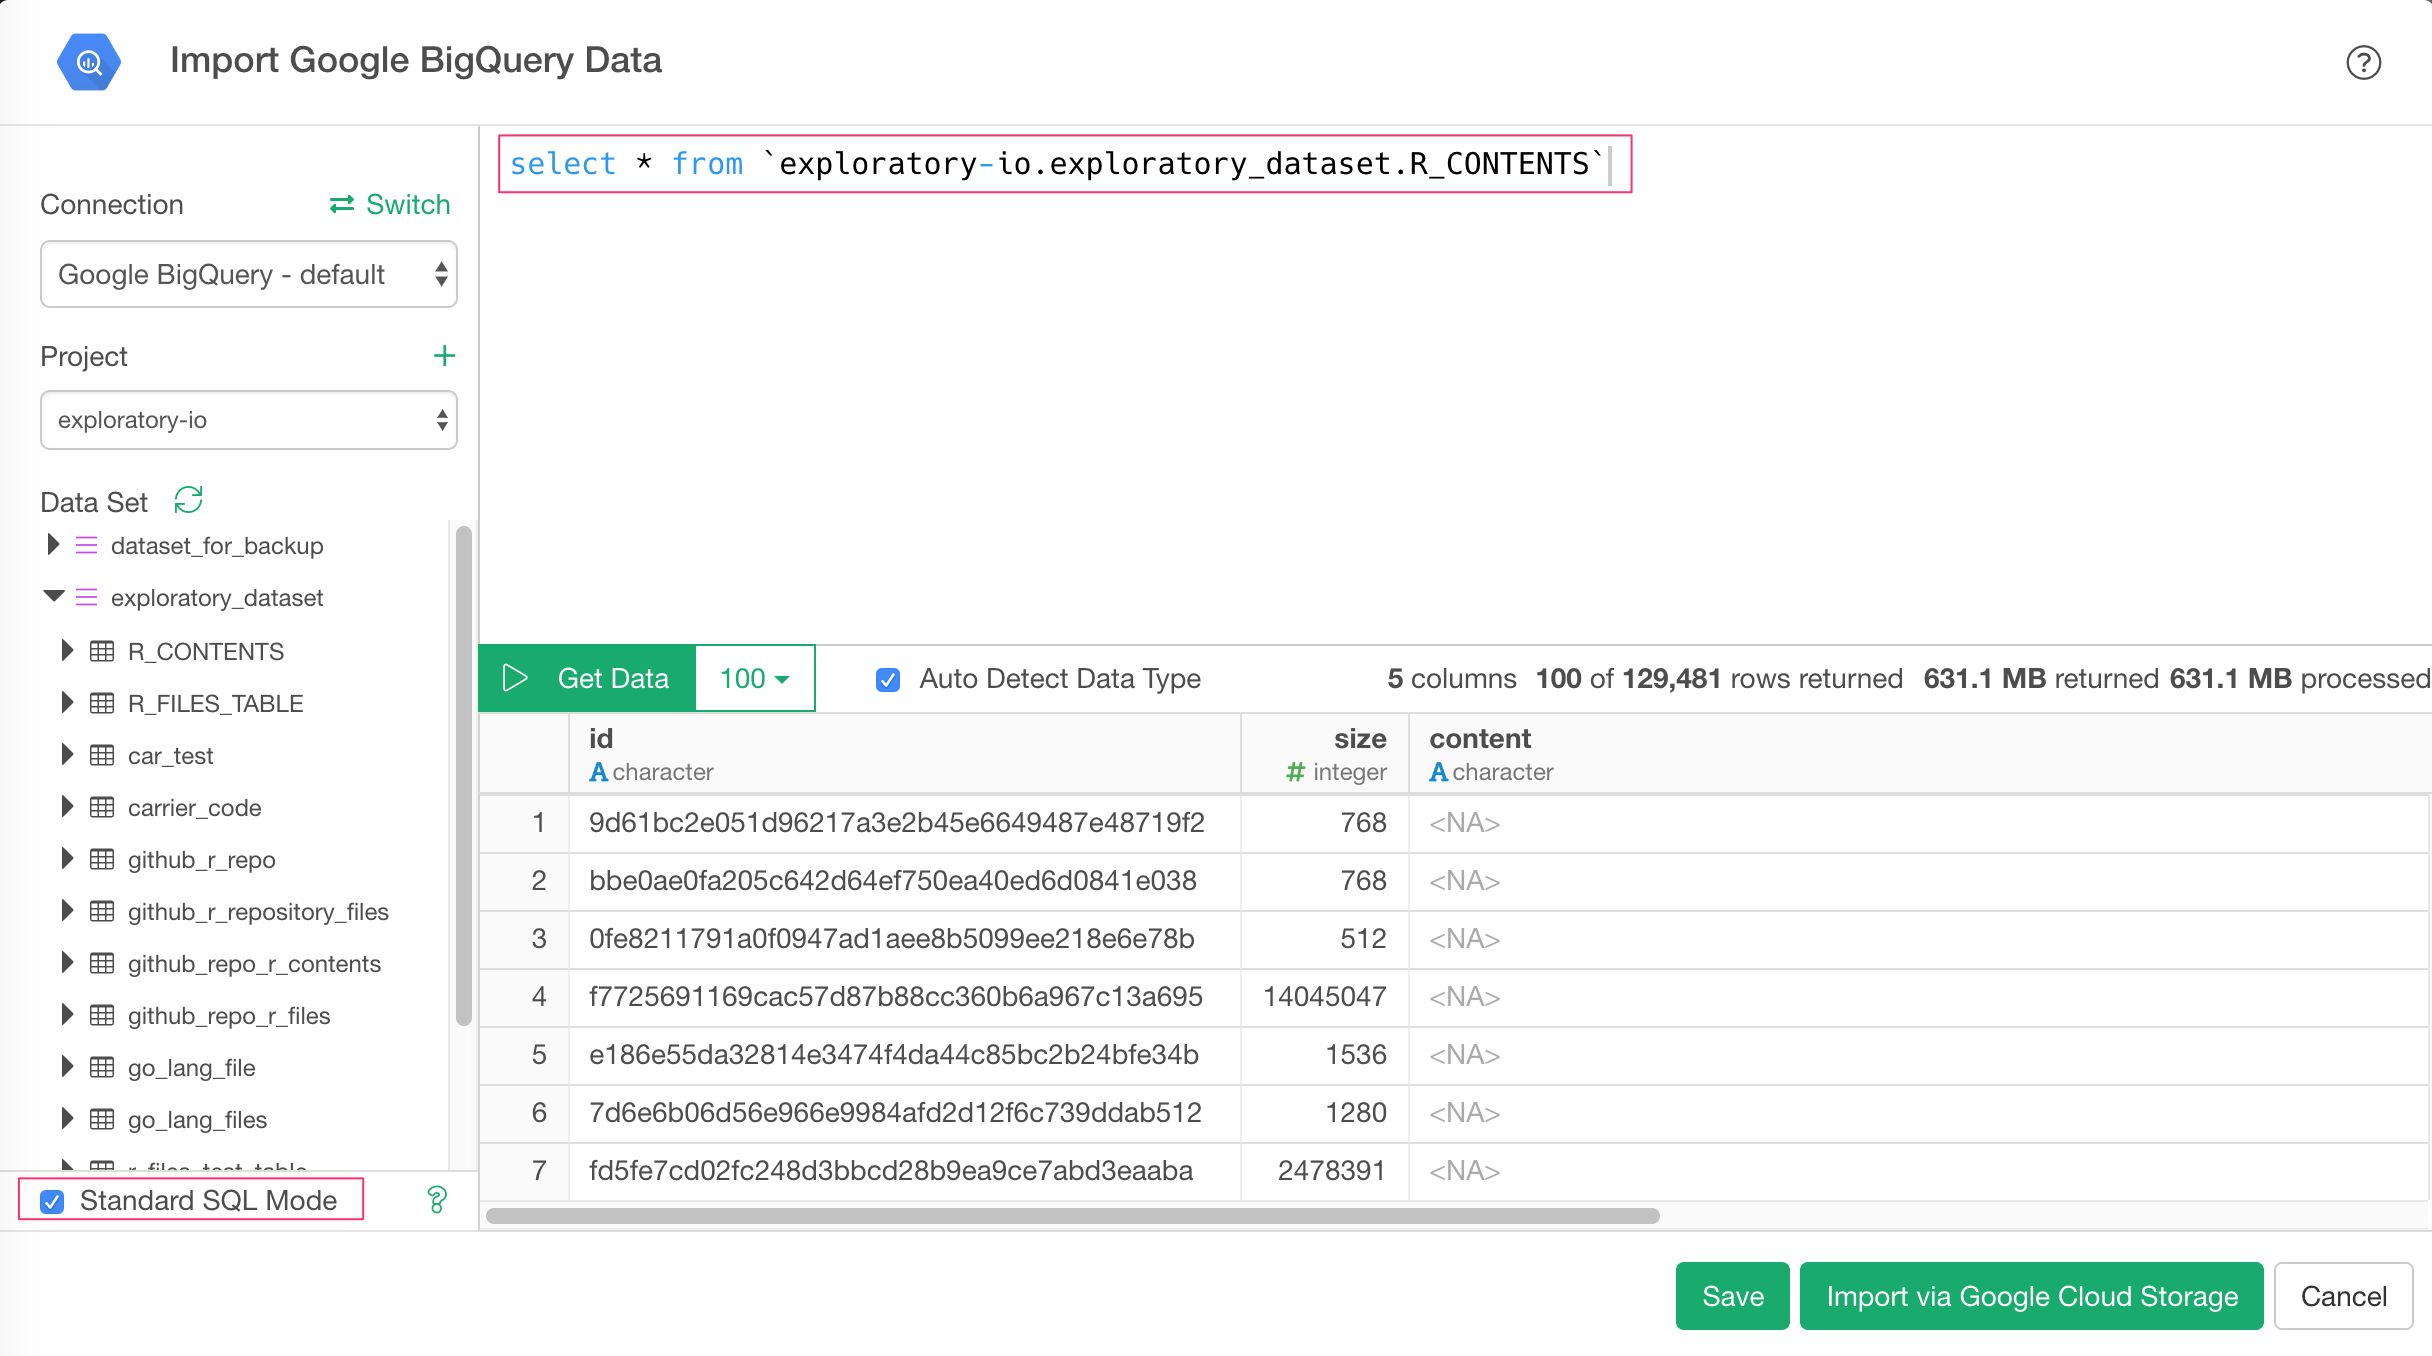This screenshot has width=2432, height=1356.
Task: Click integer type icon in size column
Action: point(1296,772)
